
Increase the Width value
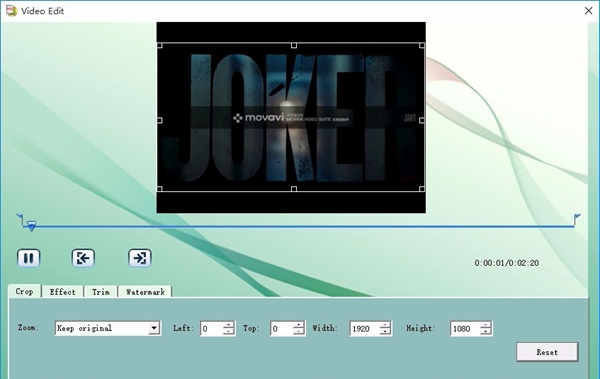[385, 325]
